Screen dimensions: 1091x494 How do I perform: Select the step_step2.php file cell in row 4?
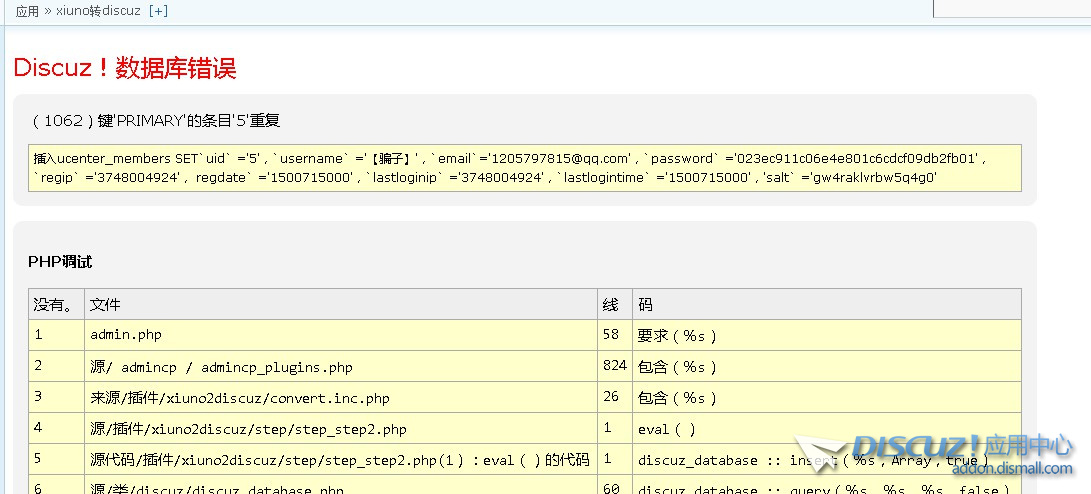341,429
